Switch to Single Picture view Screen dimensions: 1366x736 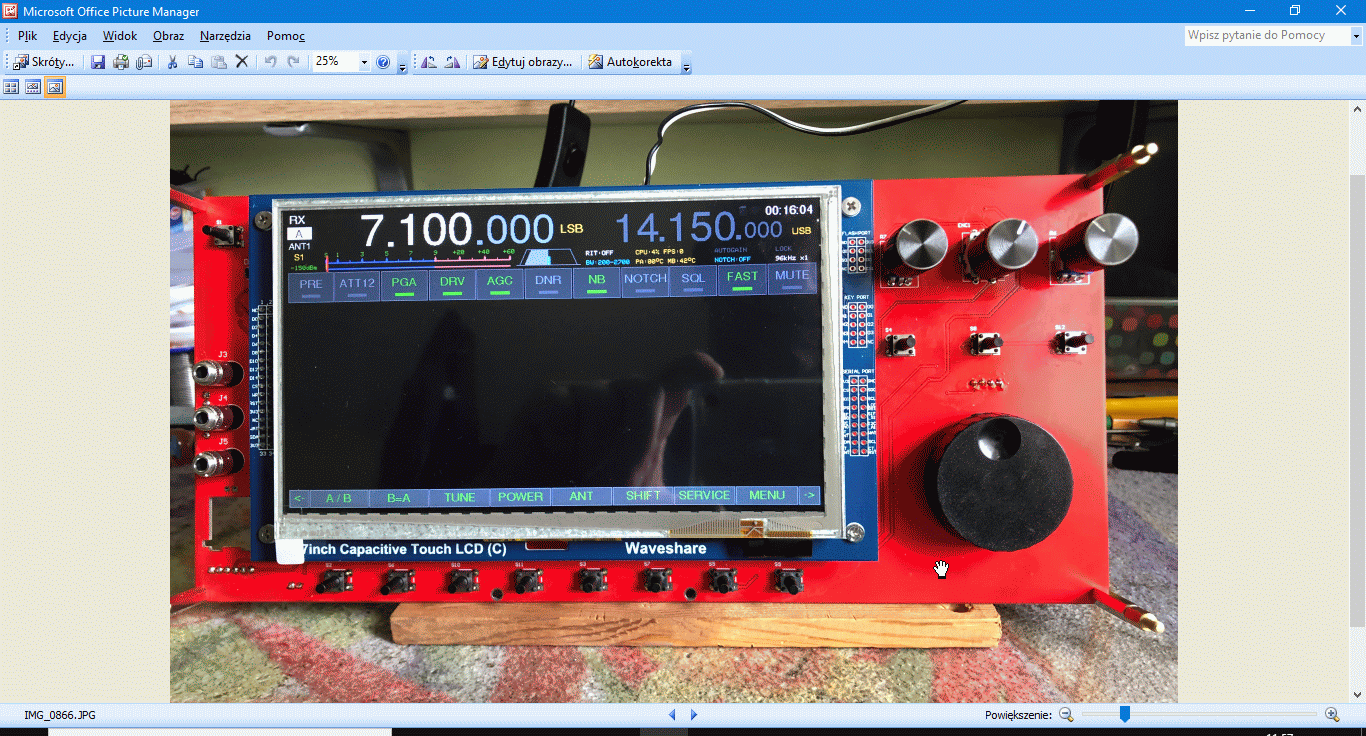[x=54, y=87]
